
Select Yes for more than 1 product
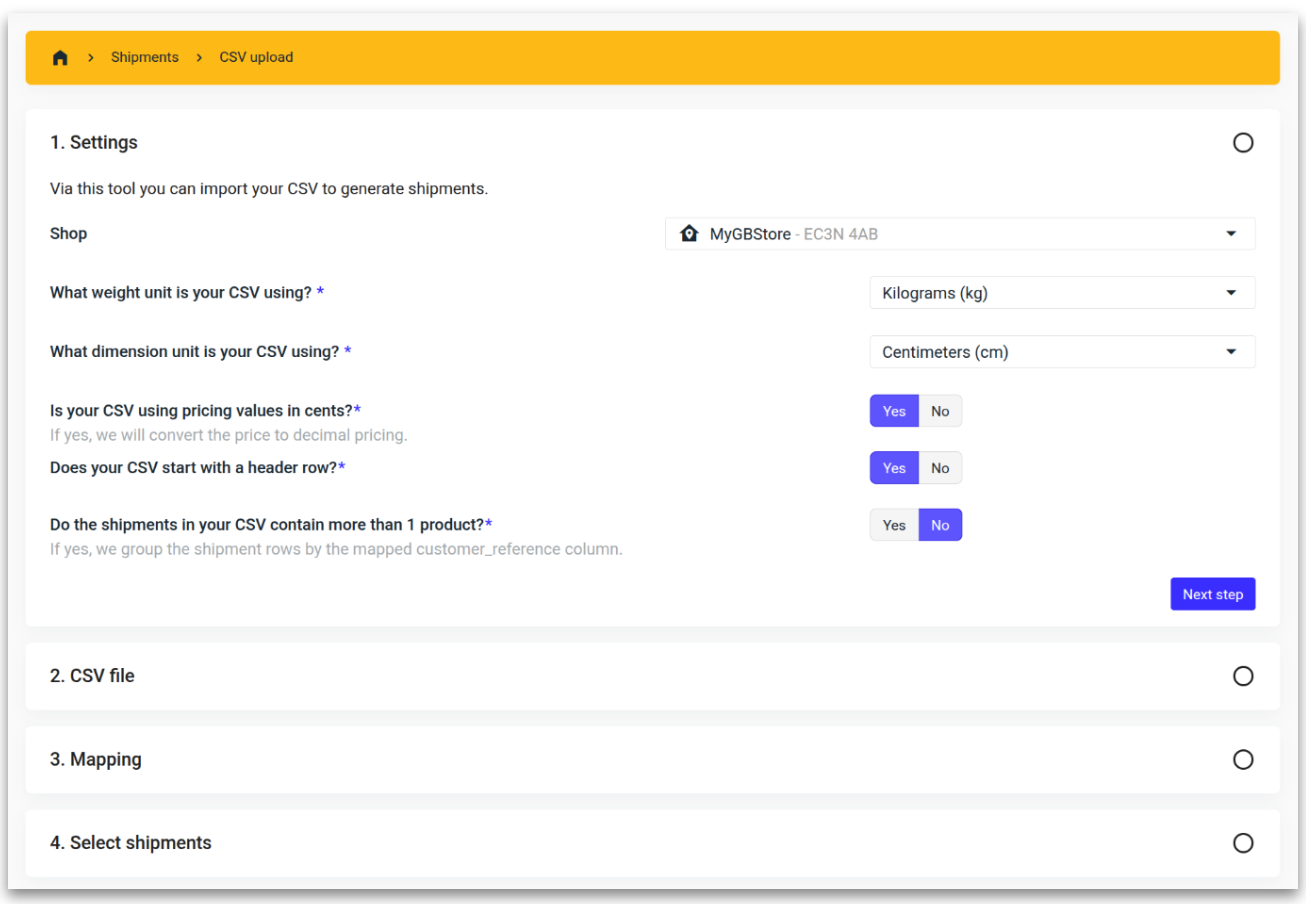[894, 525]
